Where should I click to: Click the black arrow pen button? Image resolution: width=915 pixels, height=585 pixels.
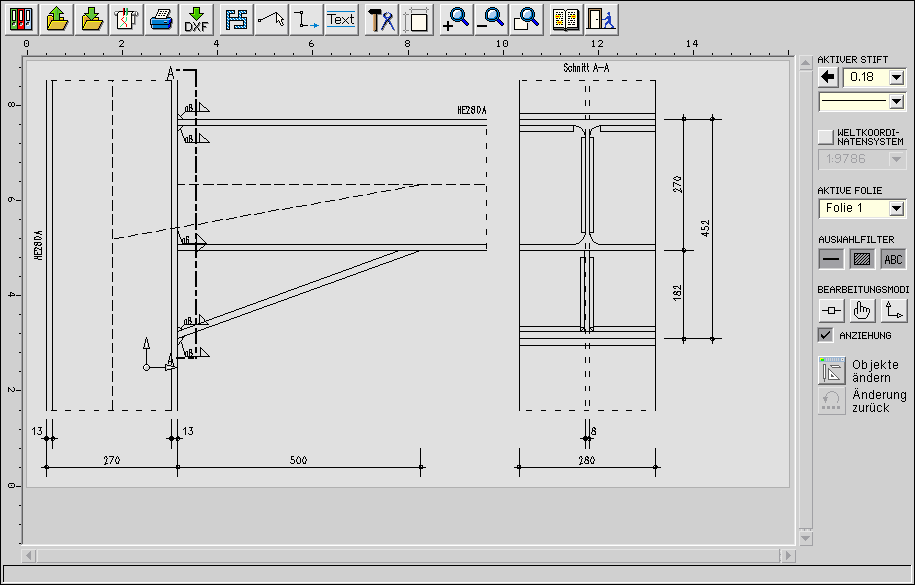click(828, 77)
